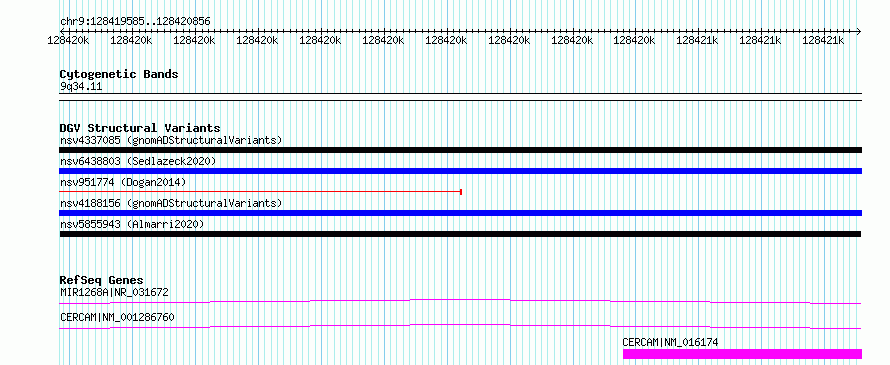
Task: Click the RefSeq Genes track title
Action: click(x=102, y=280)
